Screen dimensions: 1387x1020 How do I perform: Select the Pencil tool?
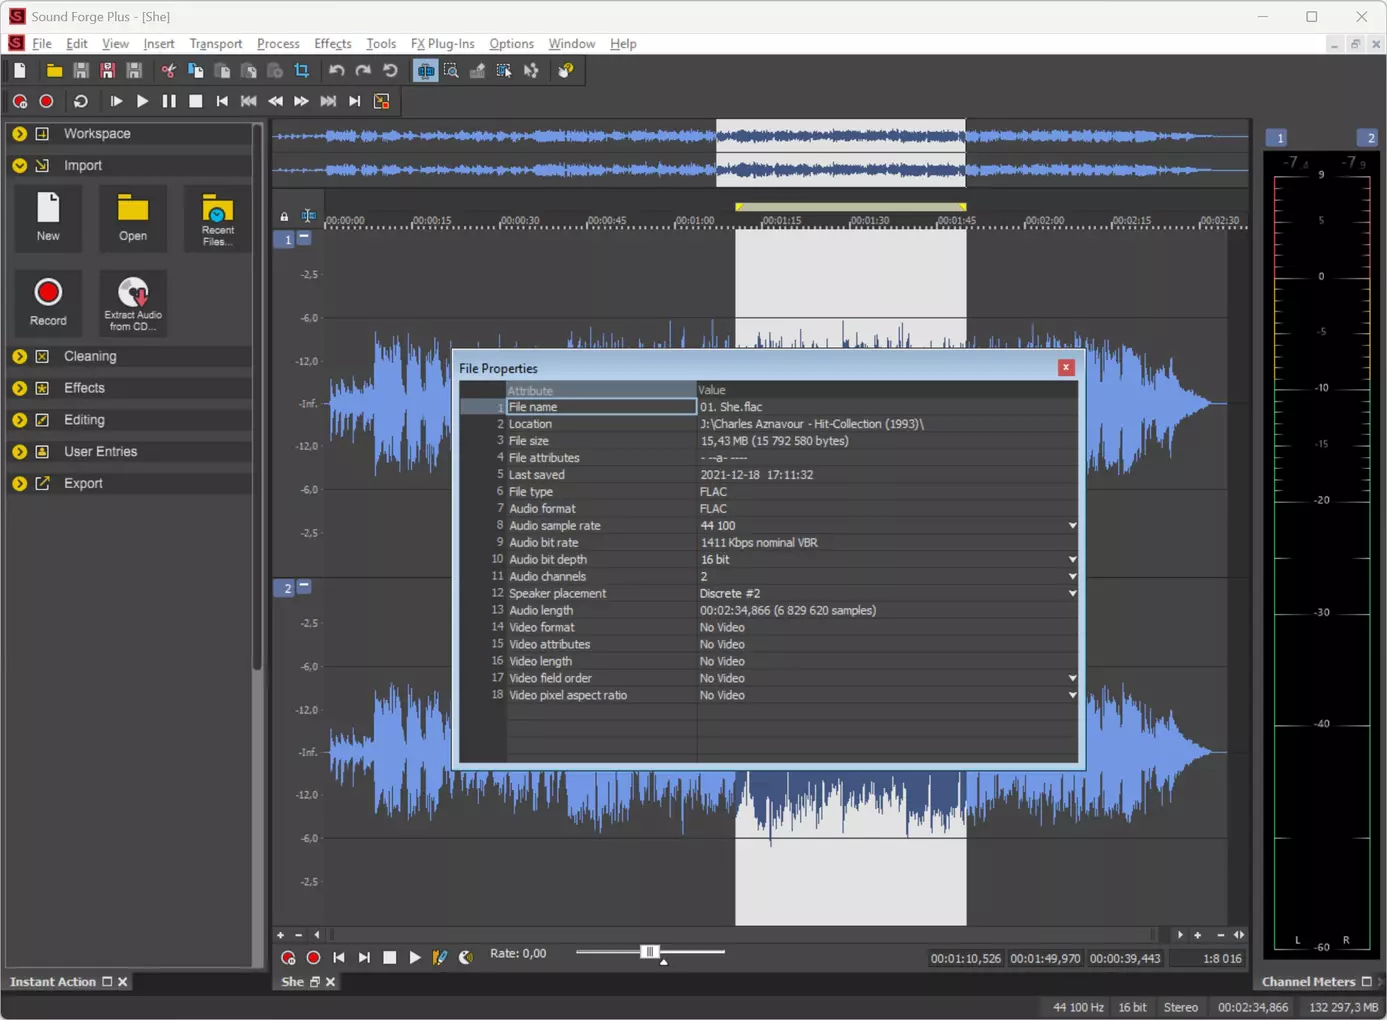click(x=478, y=71)
